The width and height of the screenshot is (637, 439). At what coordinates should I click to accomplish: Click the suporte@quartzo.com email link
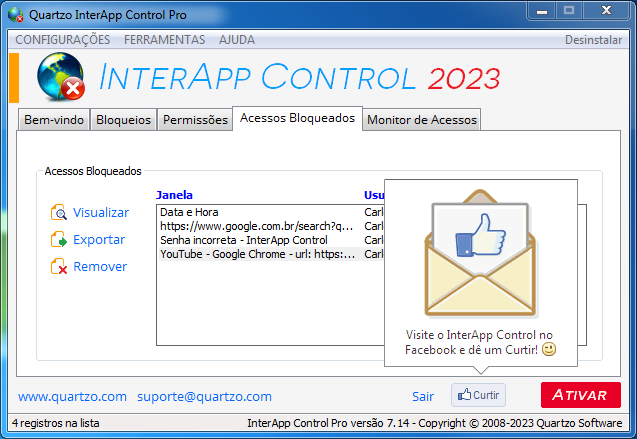204,396
